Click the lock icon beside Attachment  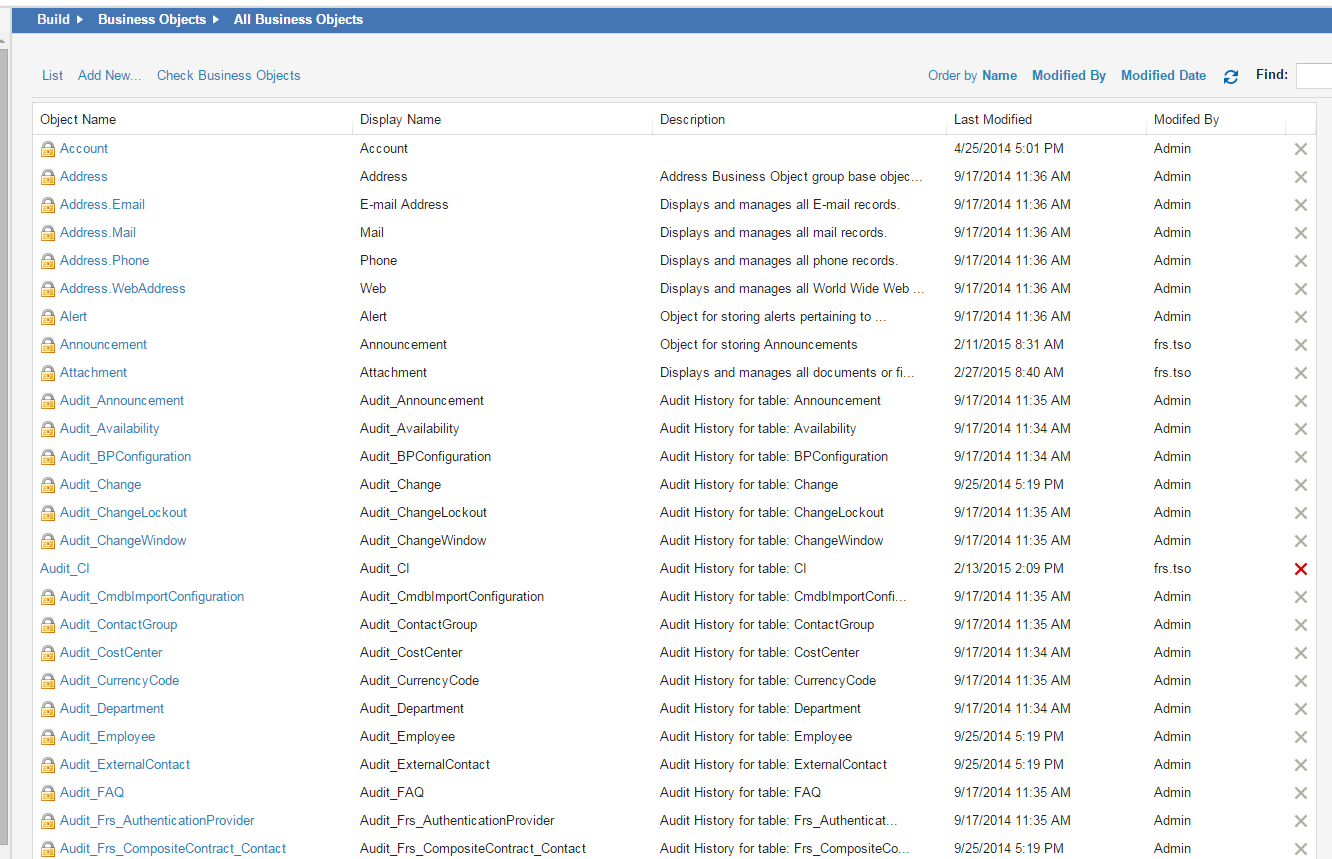click(x=47, y=372)
